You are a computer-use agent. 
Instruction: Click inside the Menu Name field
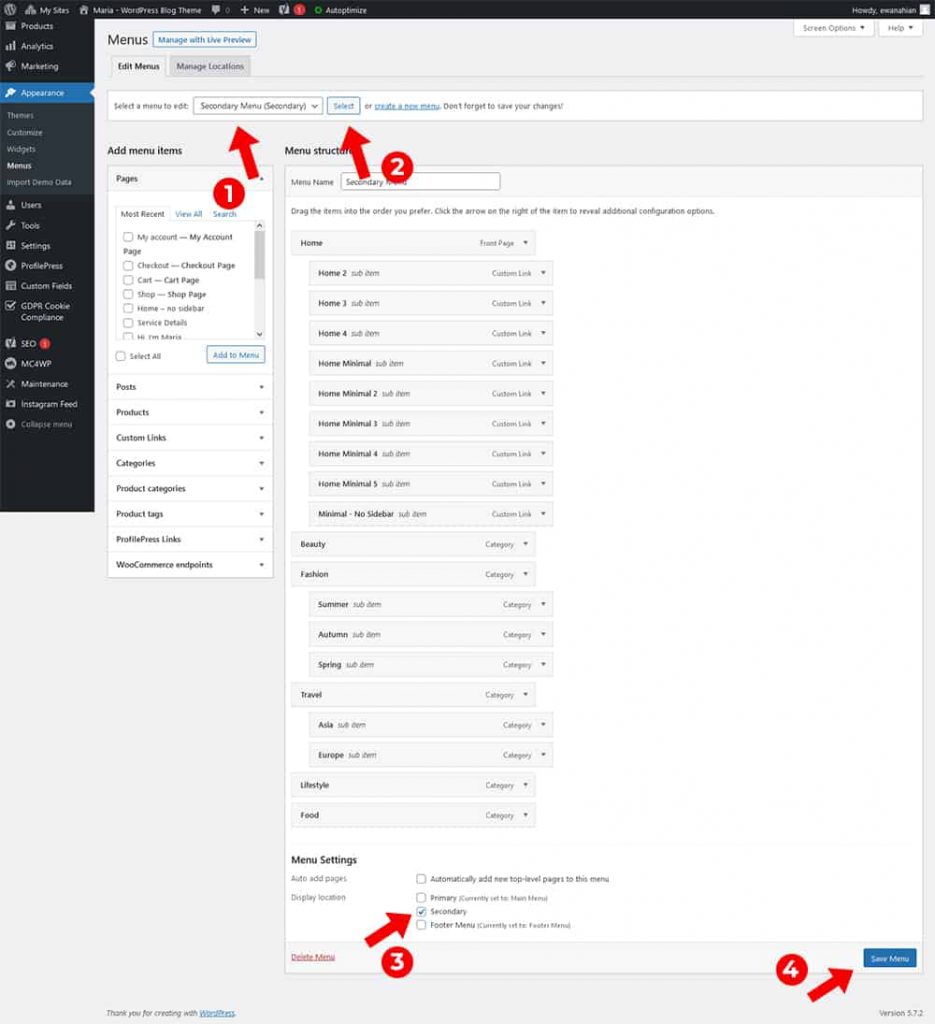click(x=420, y=181)
